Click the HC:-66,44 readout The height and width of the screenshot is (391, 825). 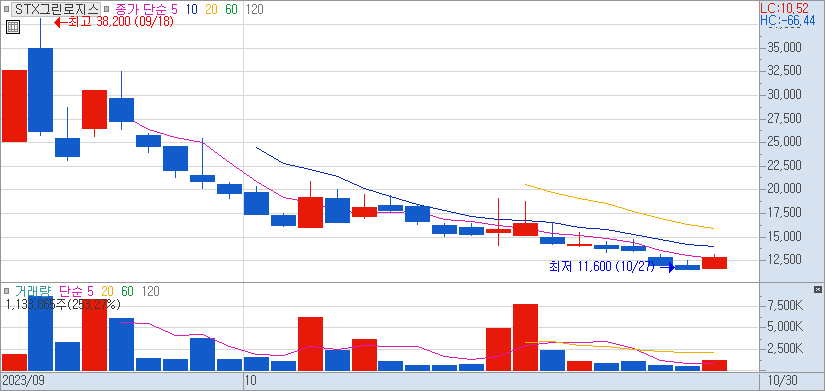pos(788,21)
